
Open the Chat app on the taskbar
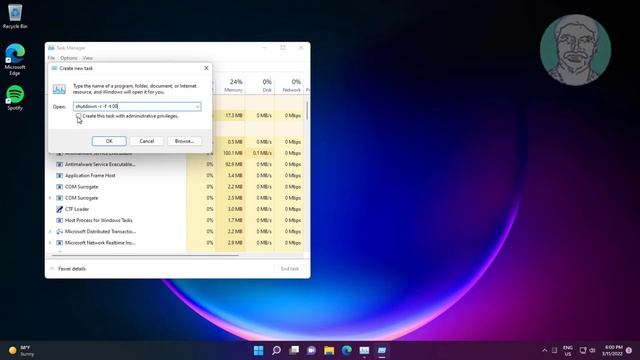pos(311,350)
